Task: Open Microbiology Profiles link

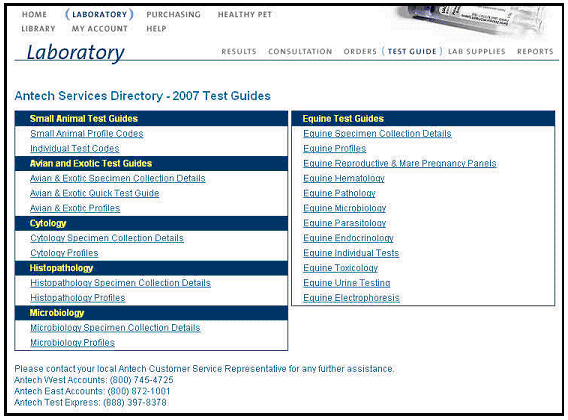Action: pos(72,342)
